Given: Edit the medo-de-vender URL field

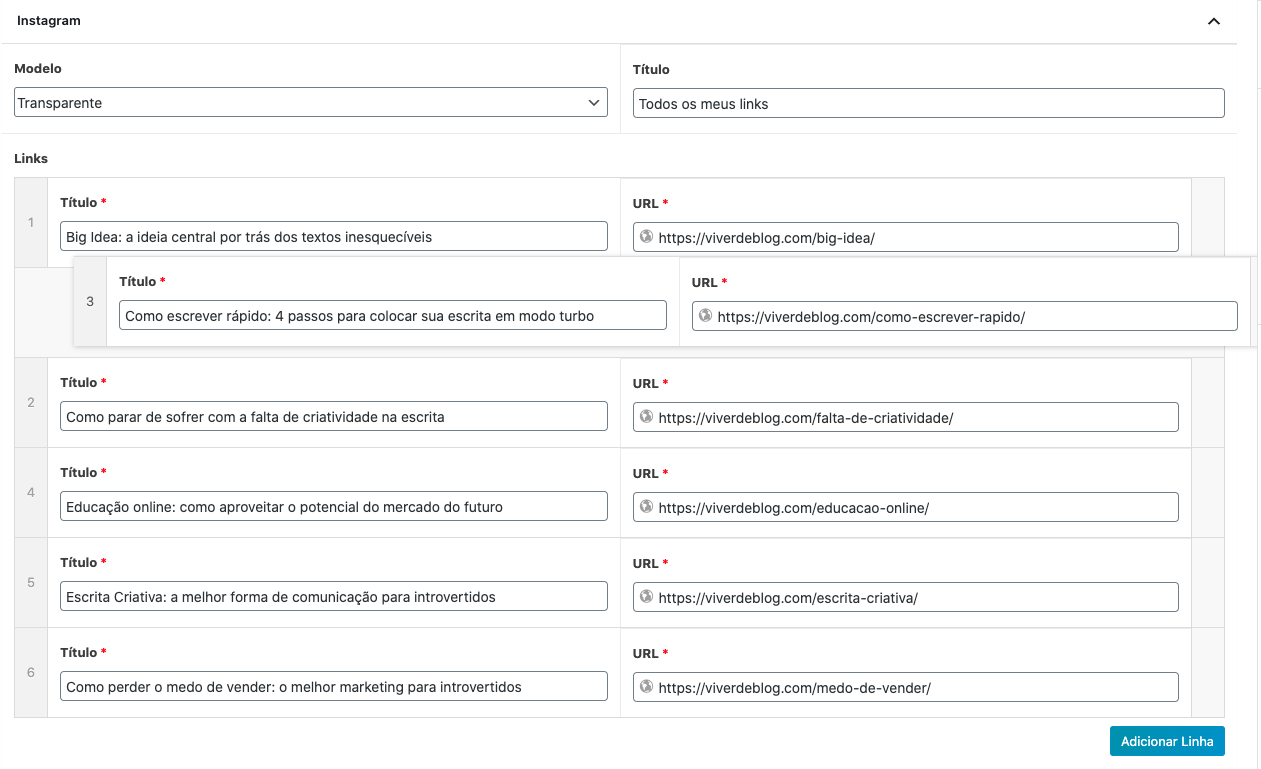Looking at the screenshot, I should point(906,687).
